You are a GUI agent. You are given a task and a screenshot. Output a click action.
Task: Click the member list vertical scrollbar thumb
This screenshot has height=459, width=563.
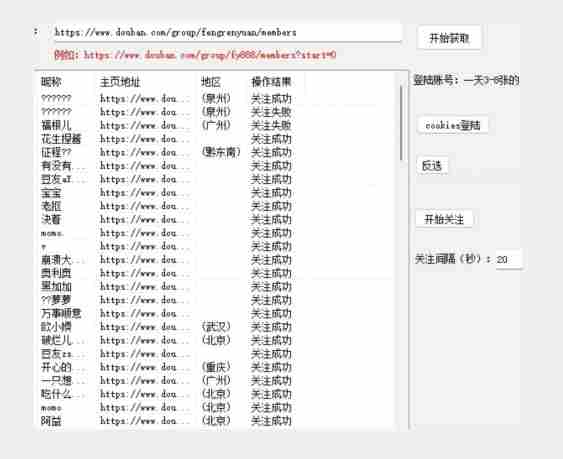(x=402, y=123)
